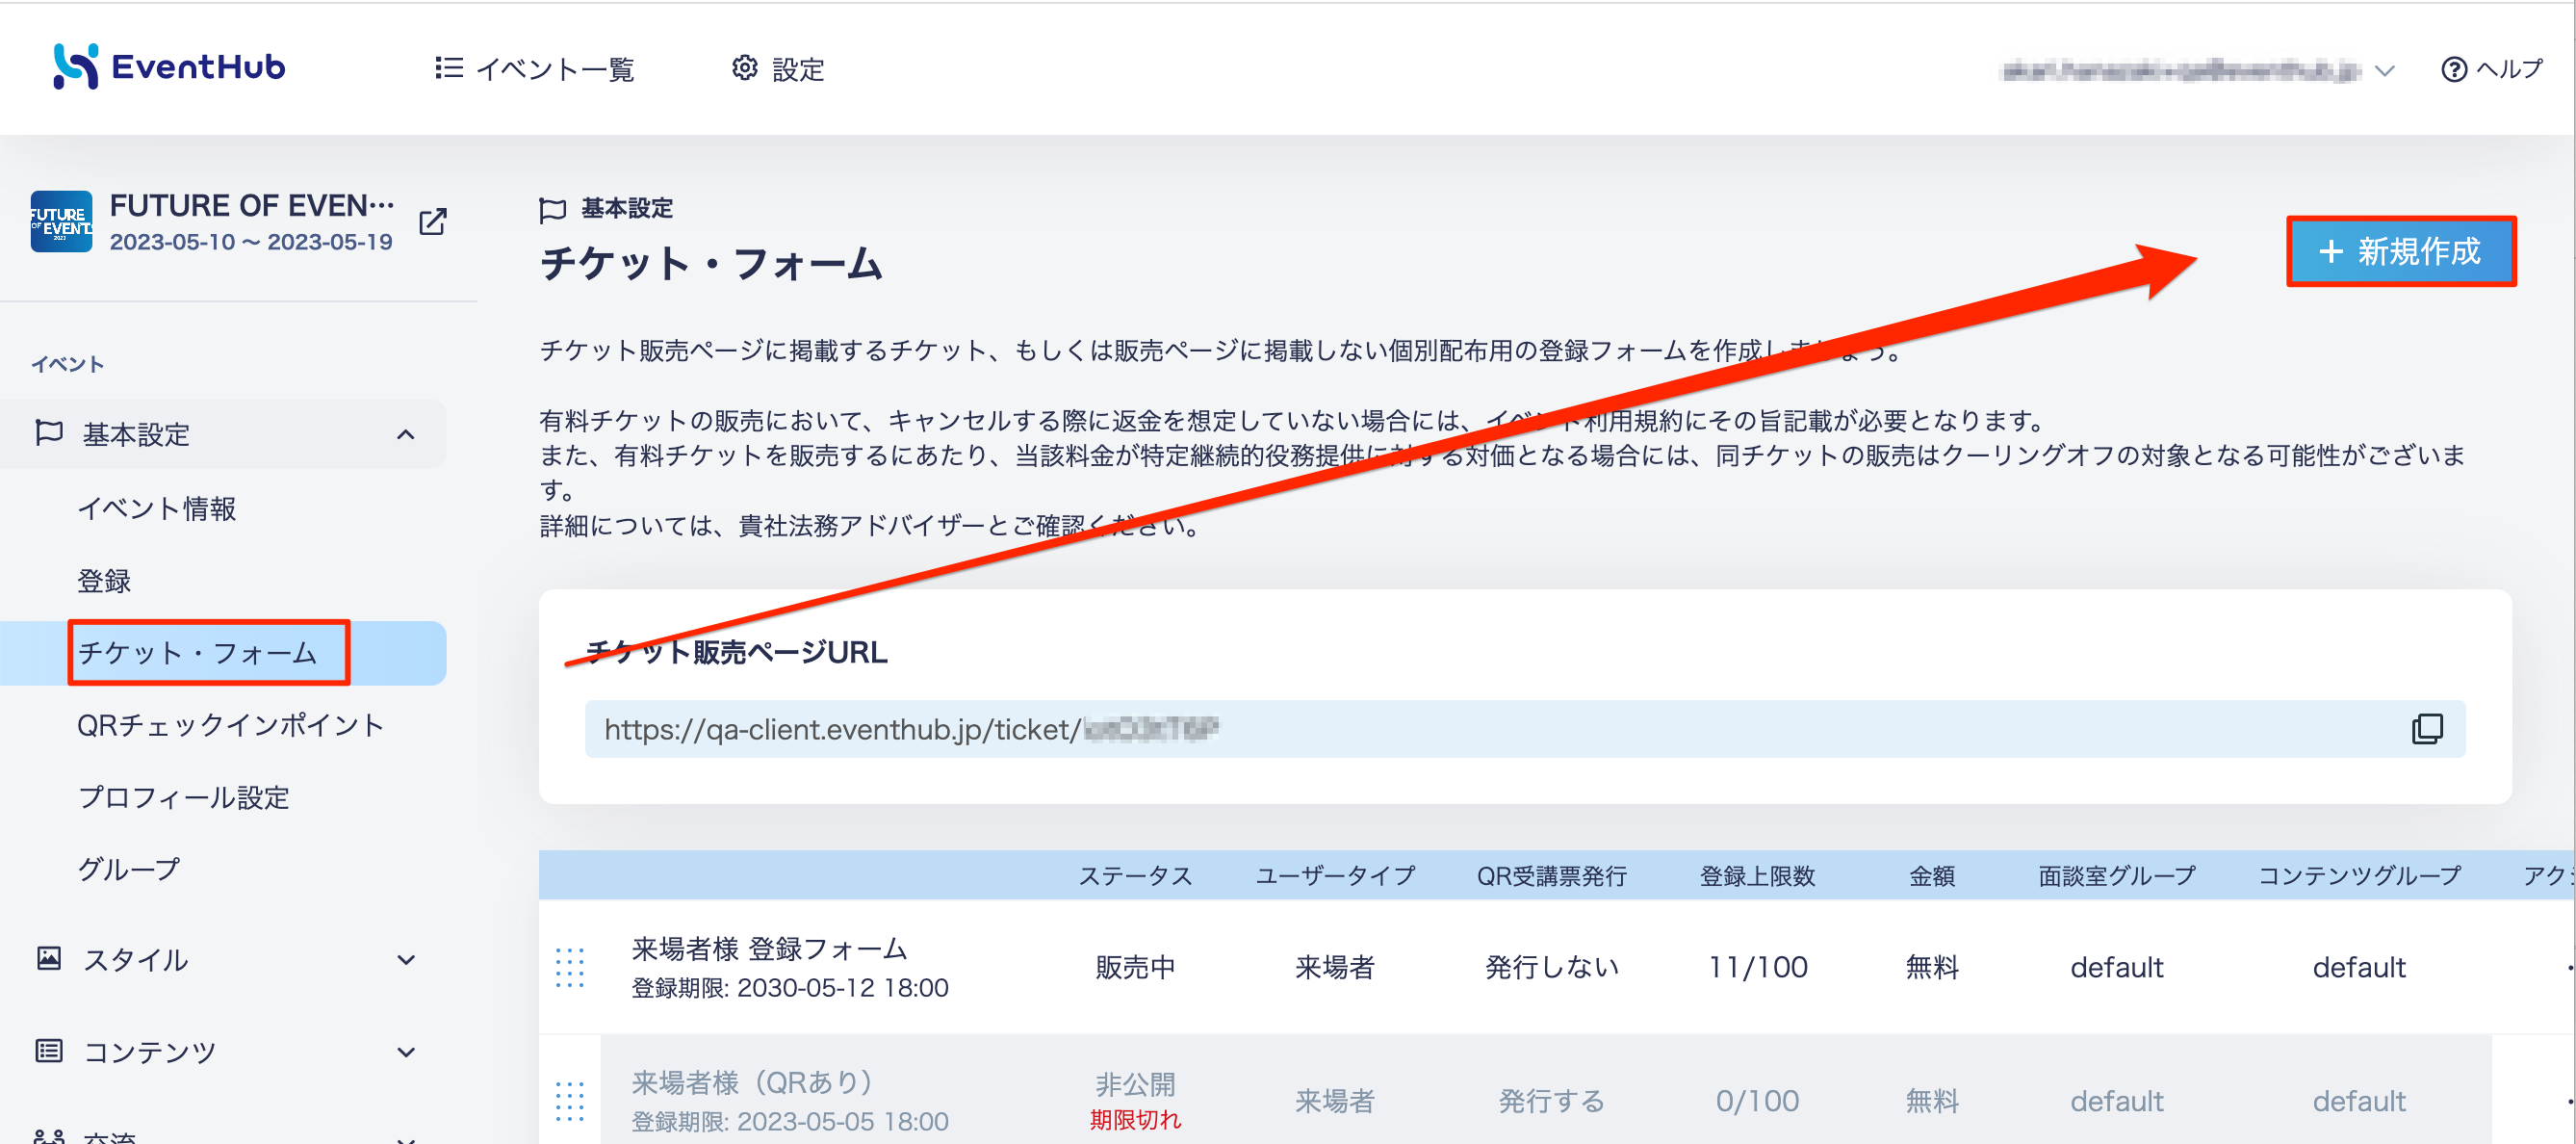Collapse the 基本設定 sidebar section chevron
The height and width of the screenshot is (1144, 2576).
[x=405, y=435]
